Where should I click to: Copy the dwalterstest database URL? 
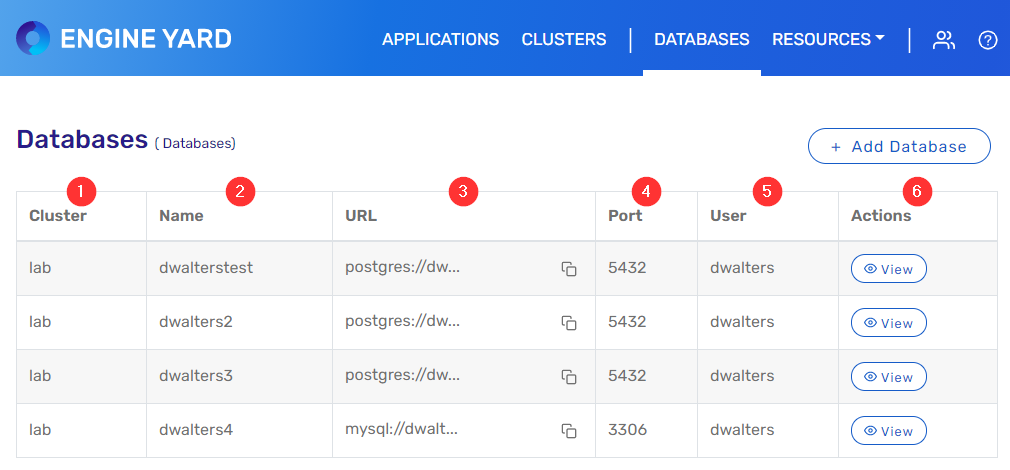569,269
